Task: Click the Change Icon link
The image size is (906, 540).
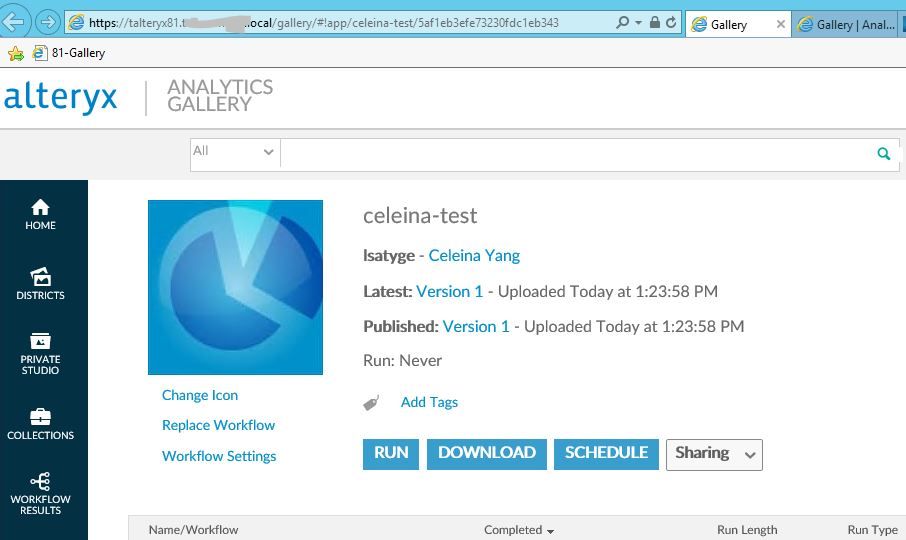Action: (x=200, y=395)
